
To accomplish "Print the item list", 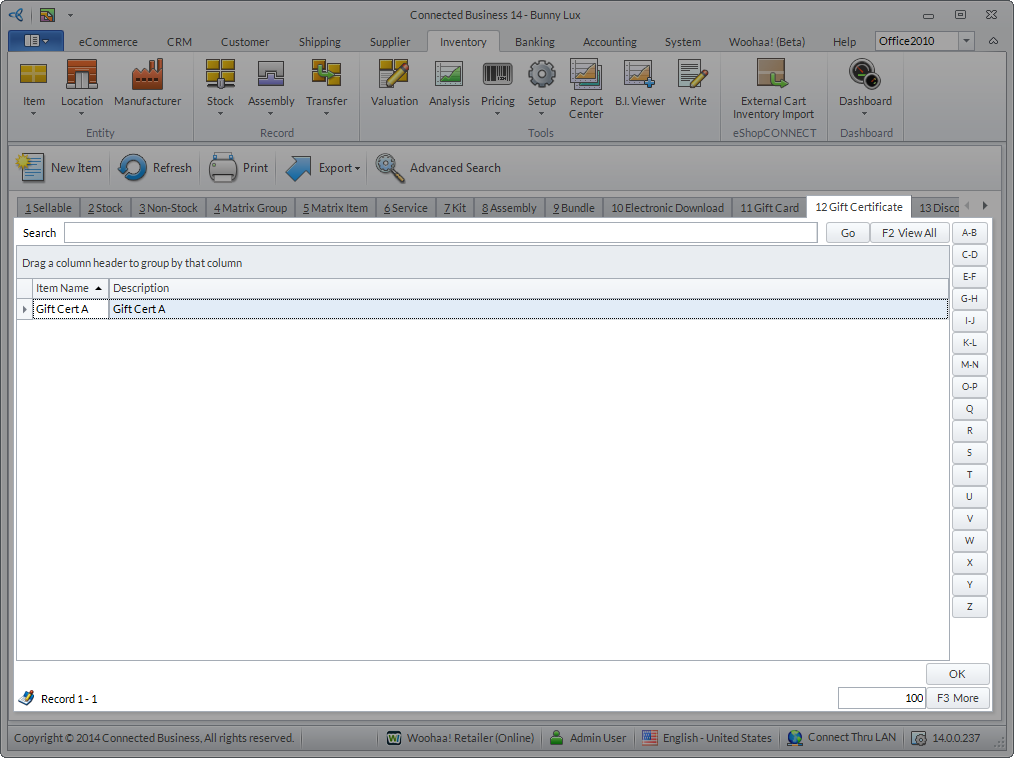I will (238, 168).
